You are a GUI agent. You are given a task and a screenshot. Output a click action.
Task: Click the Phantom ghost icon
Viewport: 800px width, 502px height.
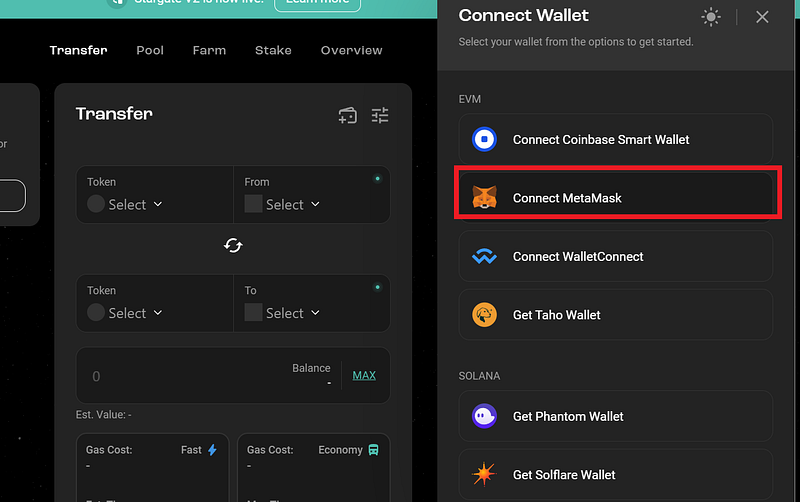tap(484, 416)
